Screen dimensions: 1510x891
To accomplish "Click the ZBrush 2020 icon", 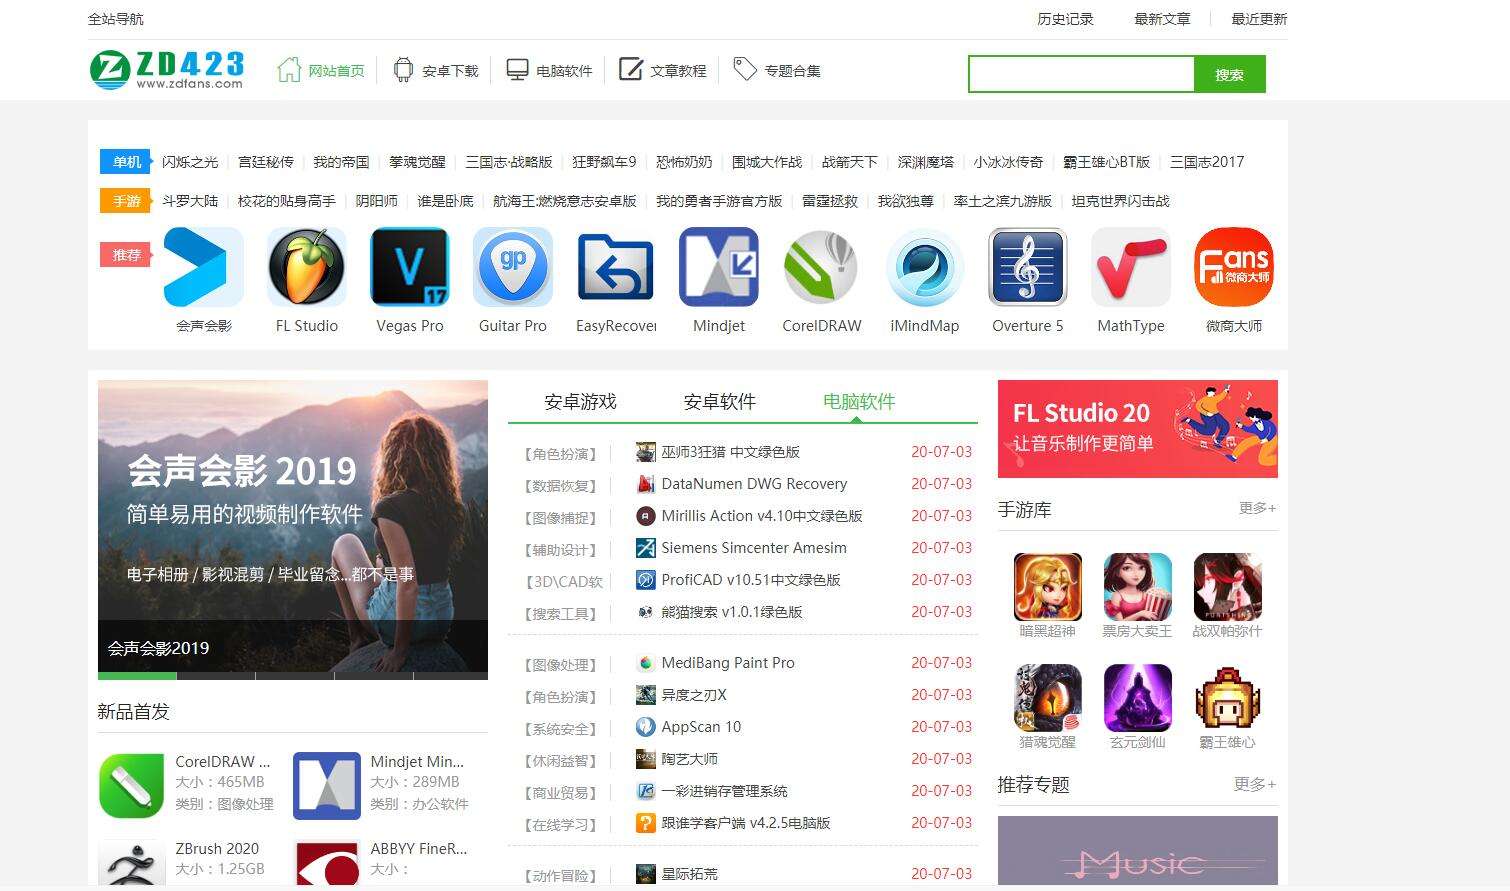I will [x=131, y=863].
